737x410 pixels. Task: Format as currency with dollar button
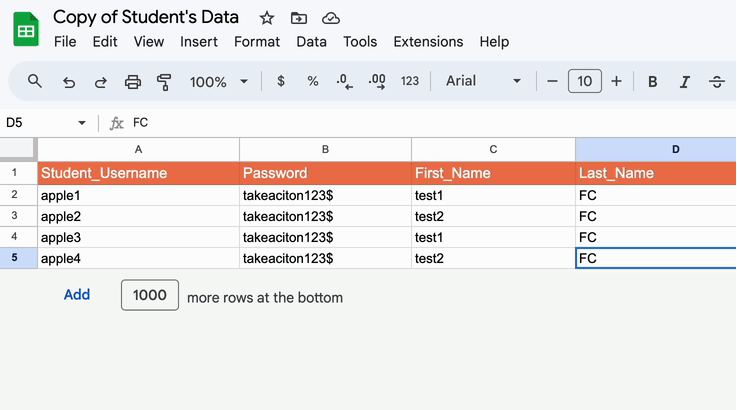(x=281, y=82)
